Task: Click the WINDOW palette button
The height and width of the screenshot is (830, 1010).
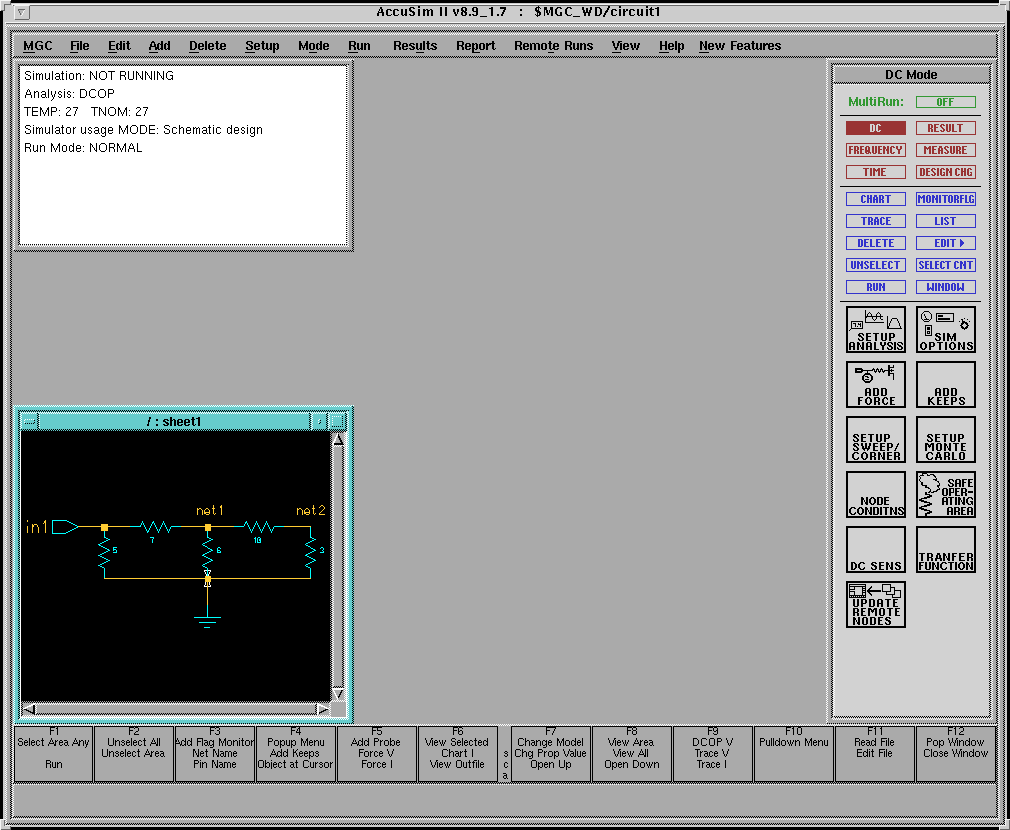Action: pyautogui.click(x=946, y=287)
